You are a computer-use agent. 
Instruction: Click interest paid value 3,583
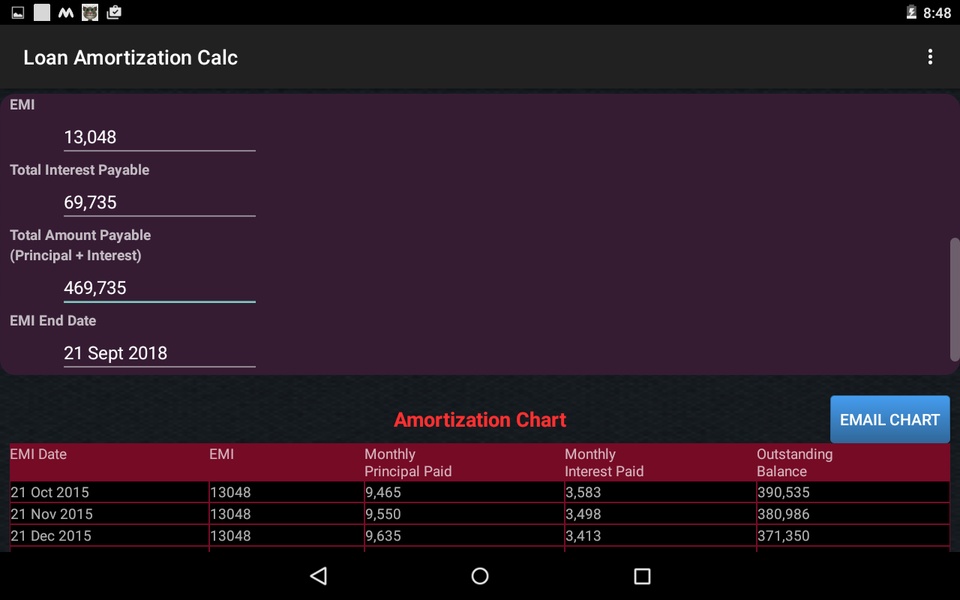click(583, 492)
